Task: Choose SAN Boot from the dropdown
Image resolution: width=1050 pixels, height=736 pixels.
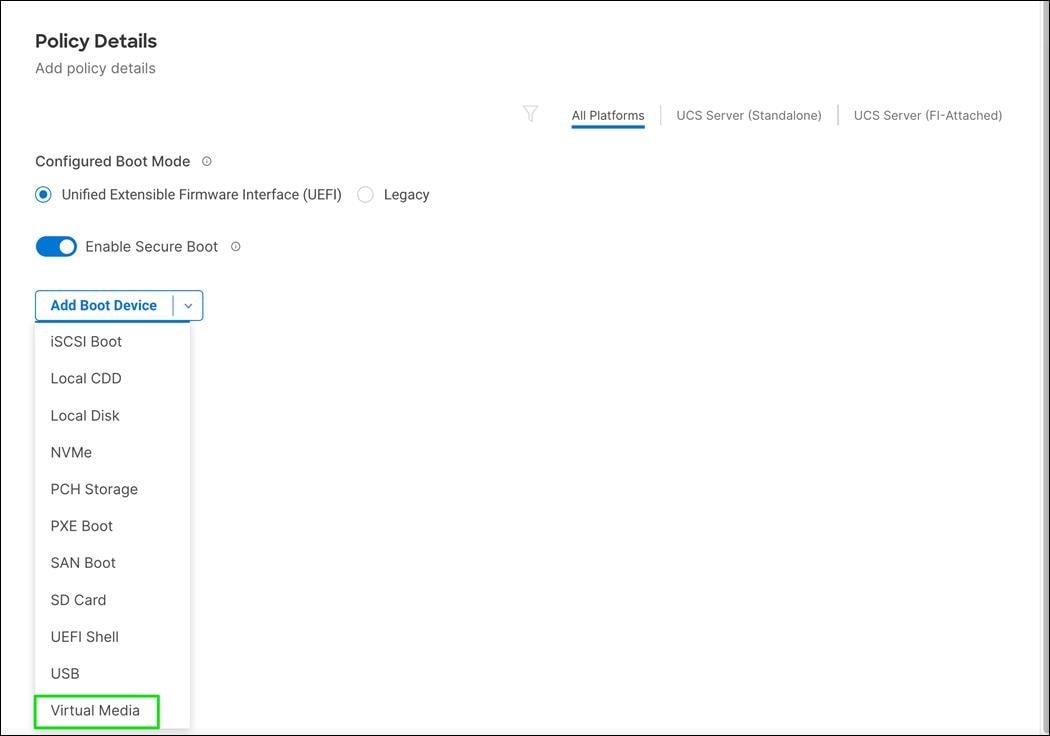Action: click(83, 562)
